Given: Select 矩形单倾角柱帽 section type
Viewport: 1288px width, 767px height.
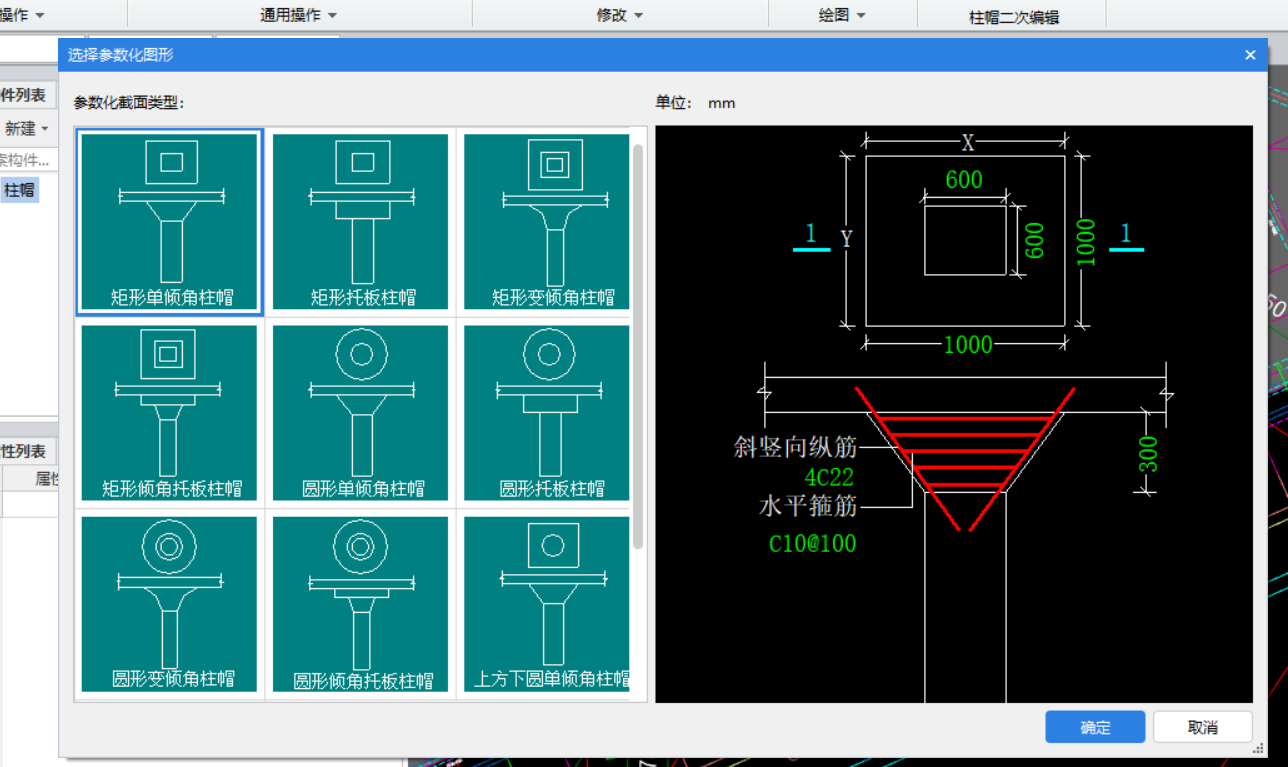Looking at the screenshot, I should pyautogui.click(x=170, y=222).
